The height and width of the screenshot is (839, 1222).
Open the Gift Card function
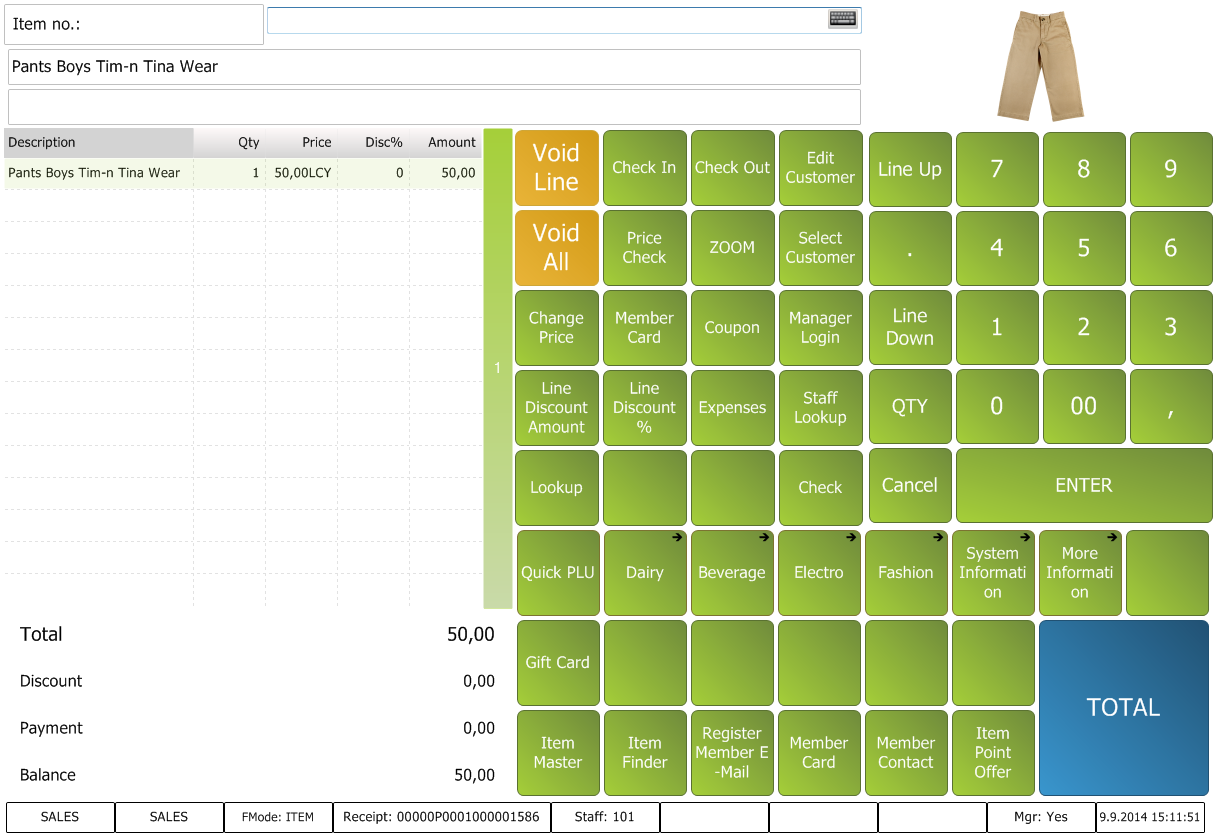pyautogui.click(x=558, y=662)
